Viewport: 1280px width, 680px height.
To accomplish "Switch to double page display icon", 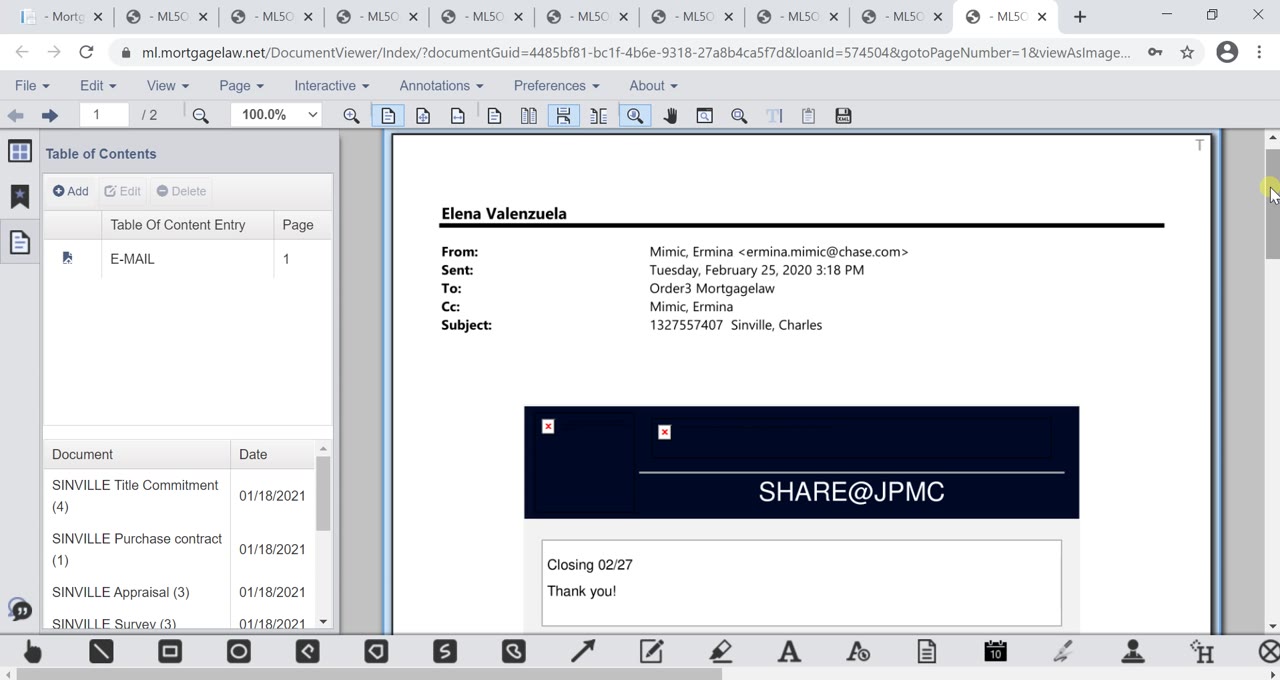I will tap(529, 116).
